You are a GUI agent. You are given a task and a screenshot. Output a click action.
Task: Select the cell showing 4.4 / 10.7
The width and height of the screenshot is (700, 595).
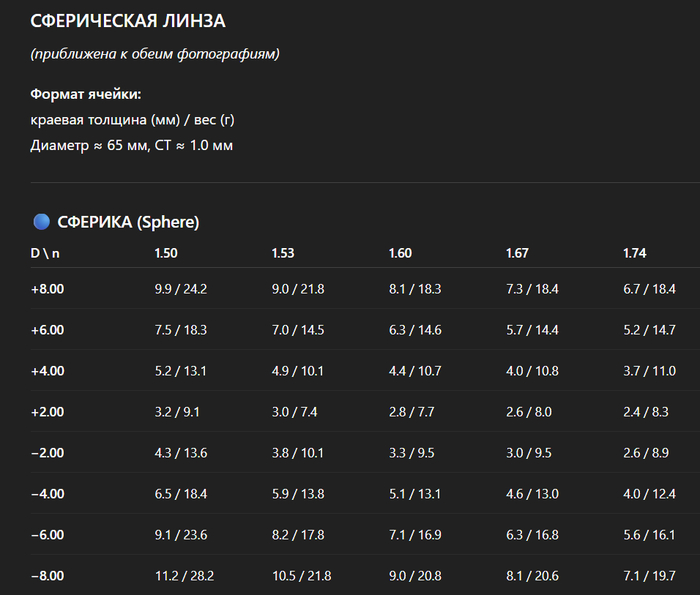click(415, 371)
